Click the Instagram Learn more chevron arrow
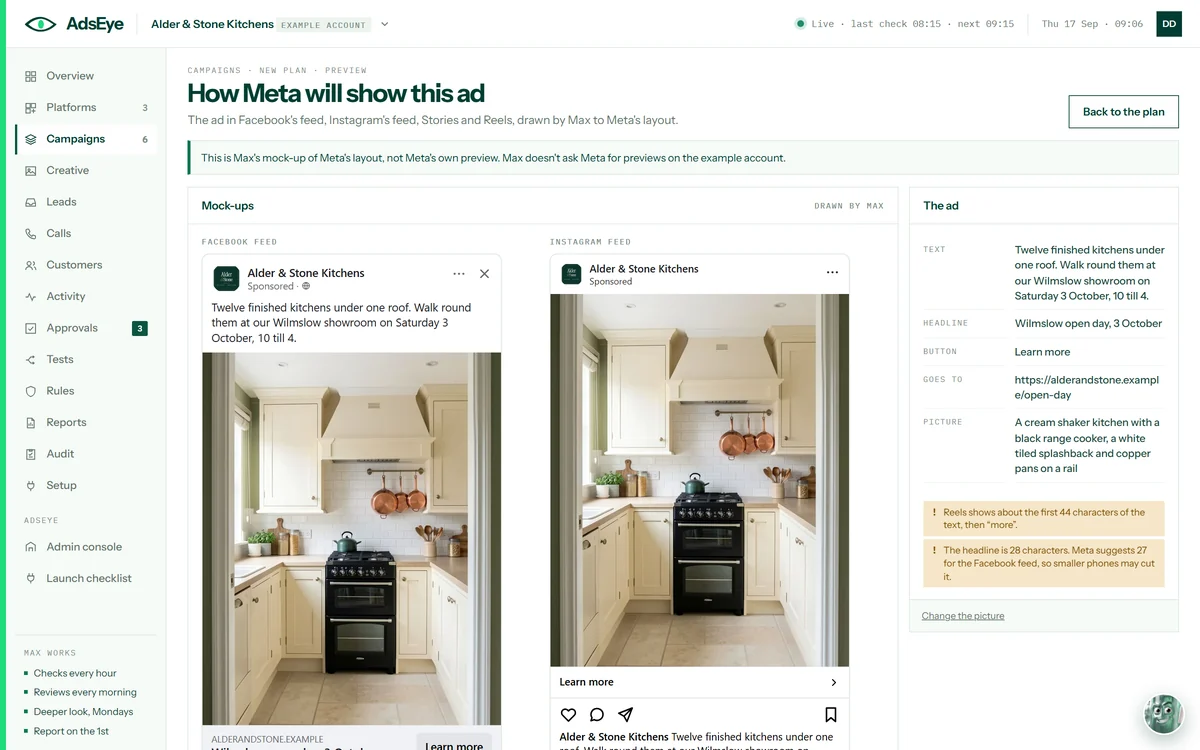Screen dimensions: 1200x750 tap(834, 682)
